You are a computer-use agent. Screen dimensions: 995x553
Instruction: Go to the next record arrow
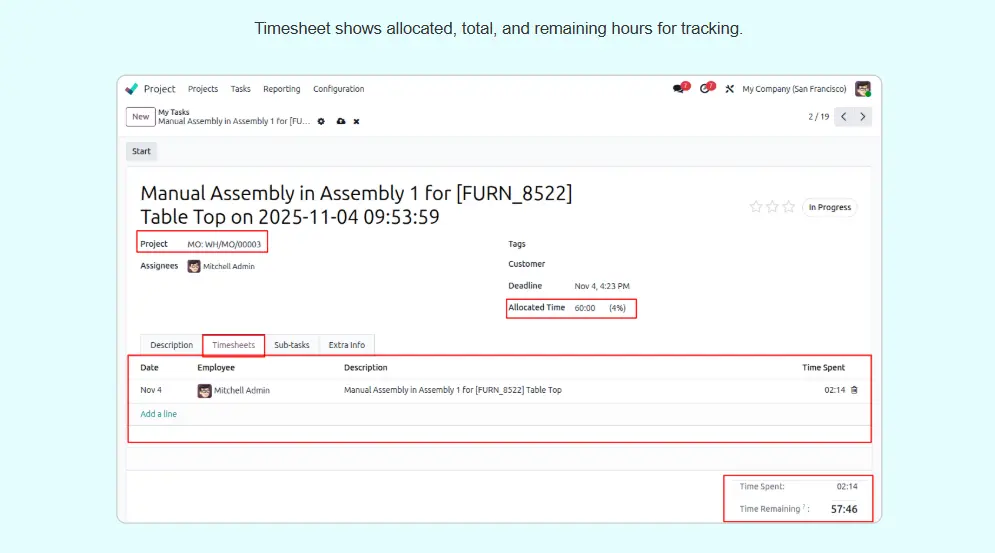pos(863,117)
